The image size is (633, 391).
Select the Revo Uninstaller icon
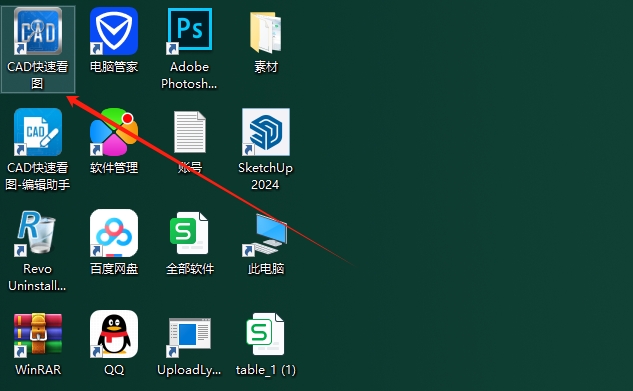point(36,233)
